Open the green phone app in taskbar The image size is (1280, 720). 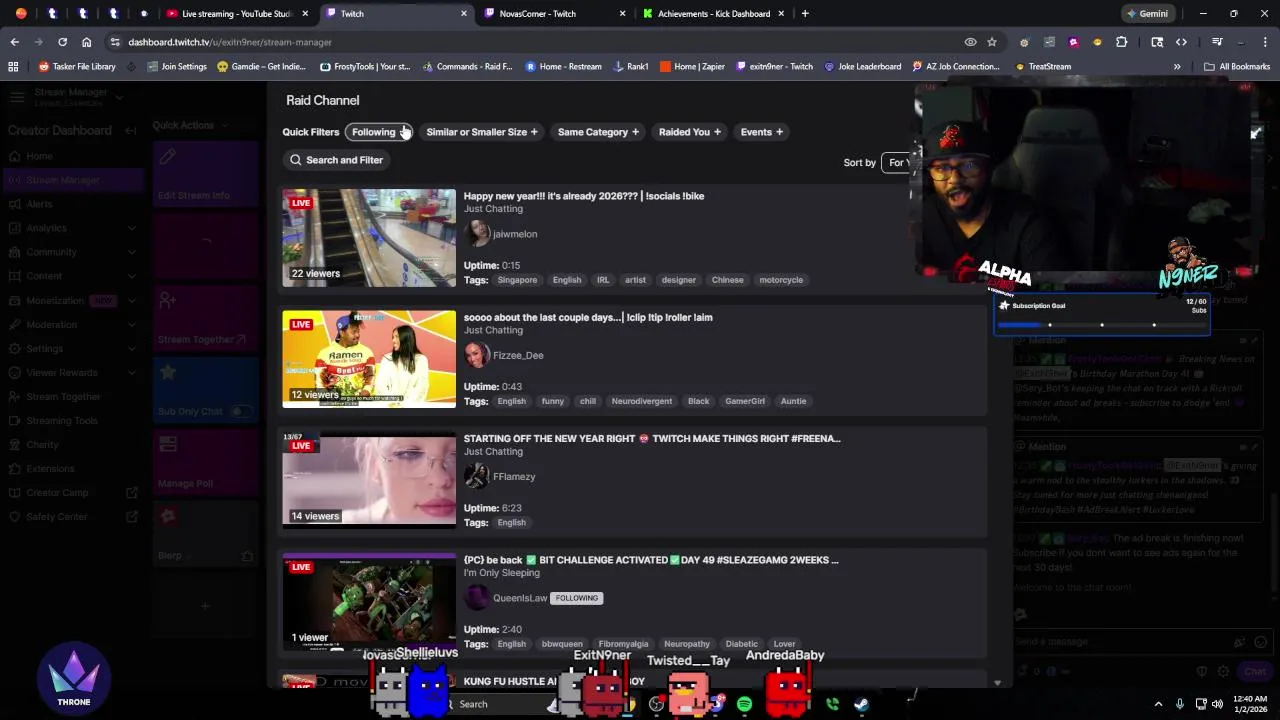pos(832,704)
